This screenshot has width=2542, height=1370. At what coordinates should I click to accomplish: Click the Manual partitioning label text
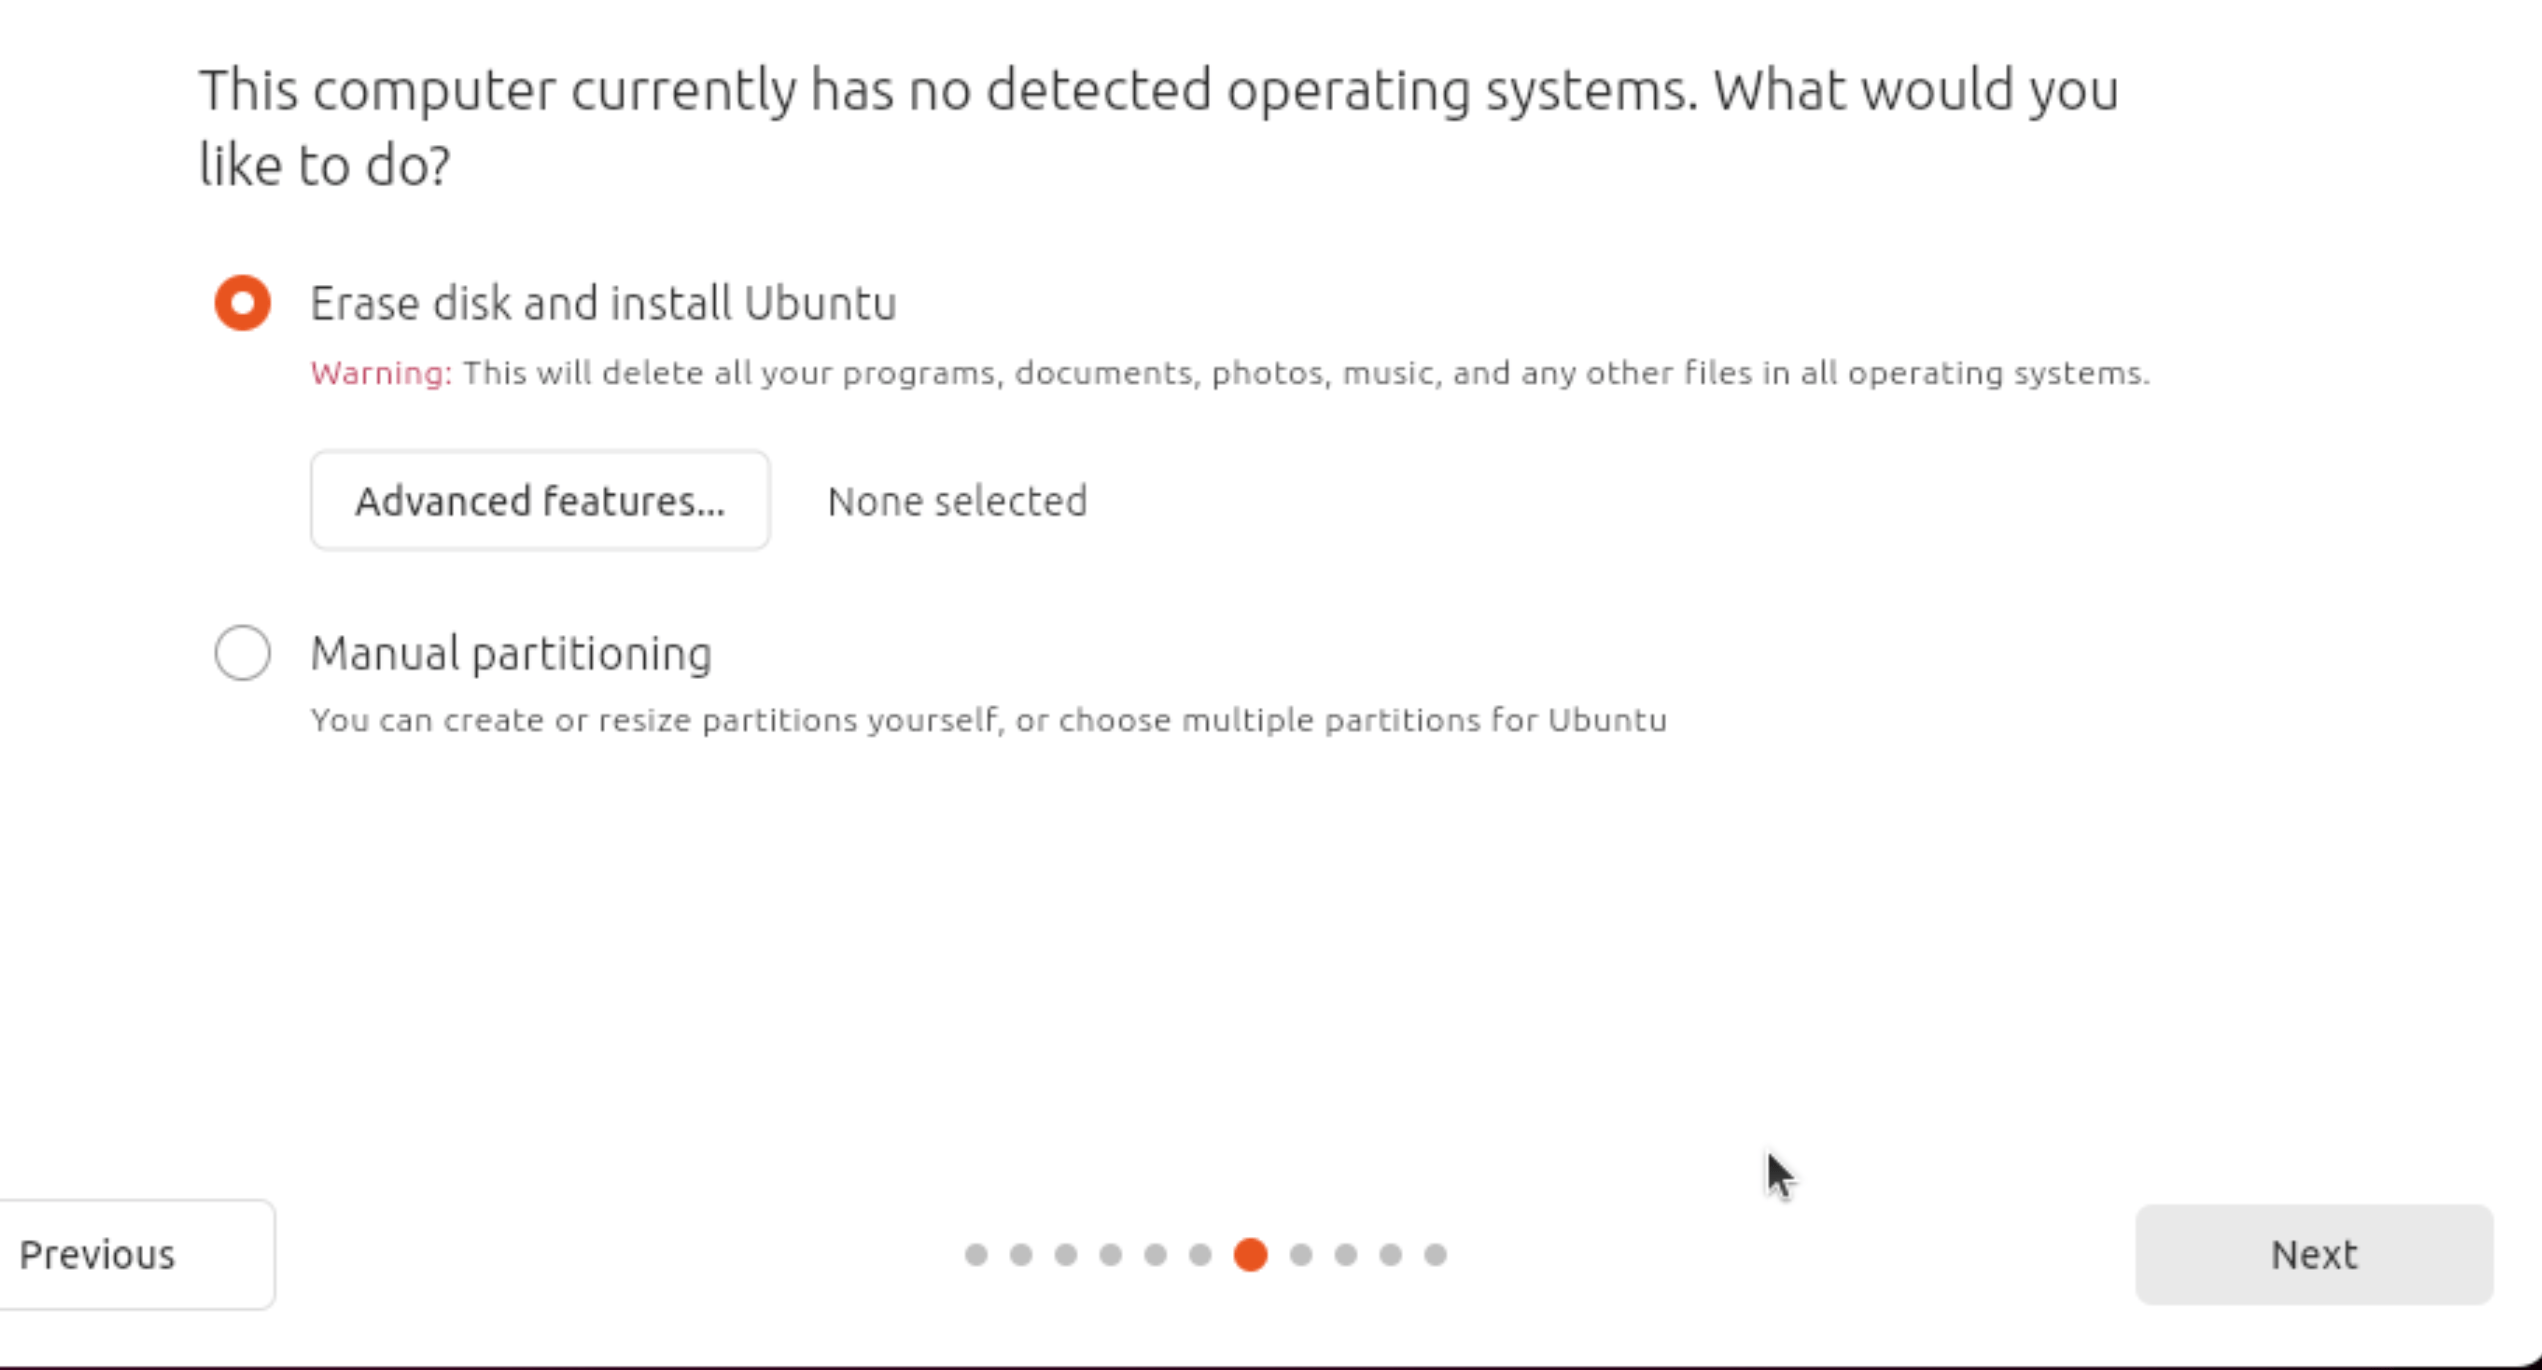click(511, 654)
